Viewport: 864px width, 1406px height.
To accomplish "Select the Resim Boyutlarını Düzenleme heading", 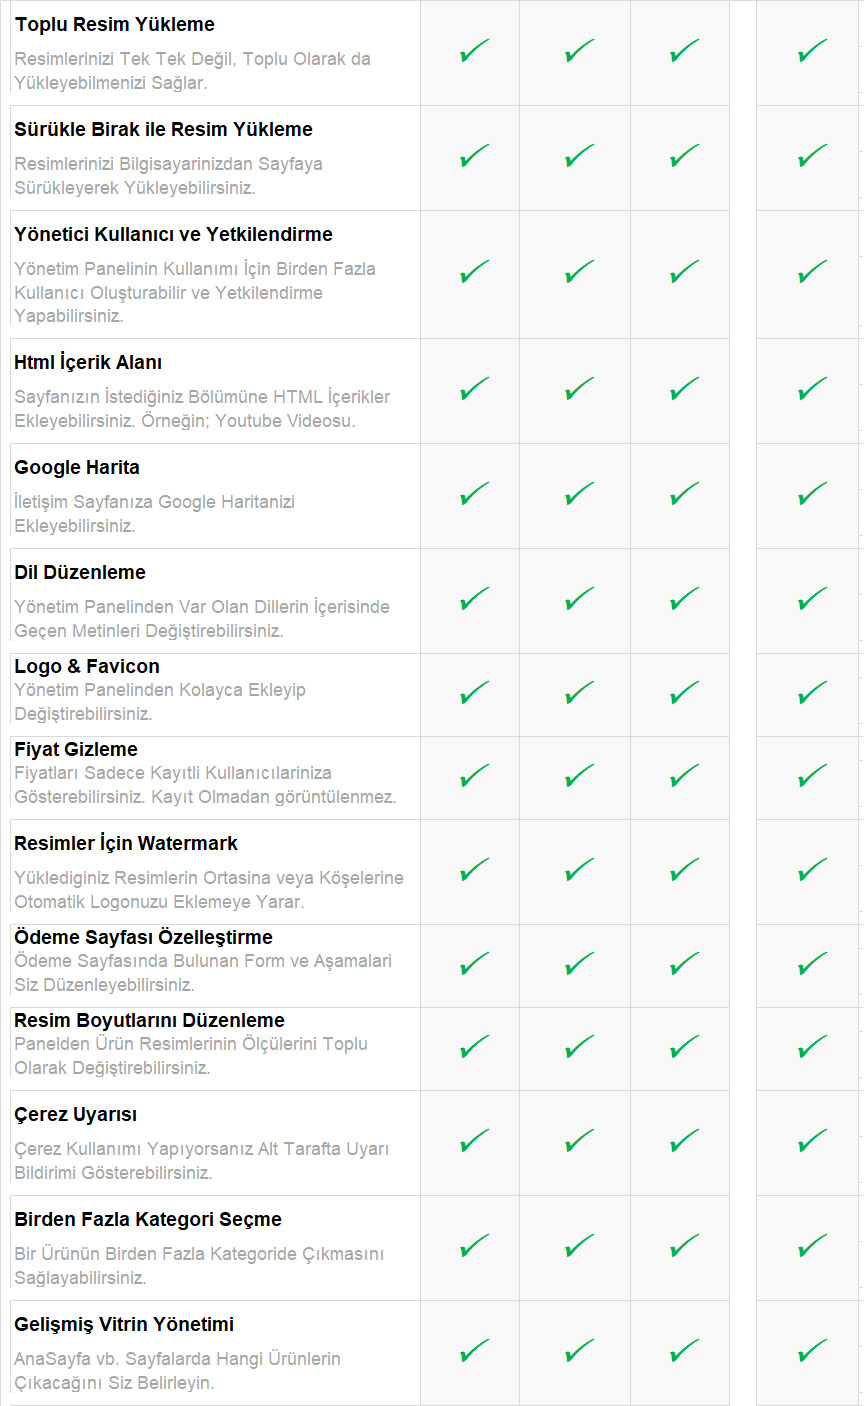I will click(149, 1020).
